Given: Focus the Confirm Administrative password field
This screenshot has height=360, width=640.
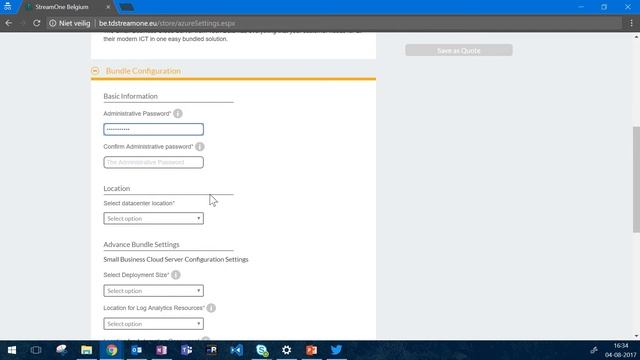Looking at the screenshot, I should coord(153,162).
